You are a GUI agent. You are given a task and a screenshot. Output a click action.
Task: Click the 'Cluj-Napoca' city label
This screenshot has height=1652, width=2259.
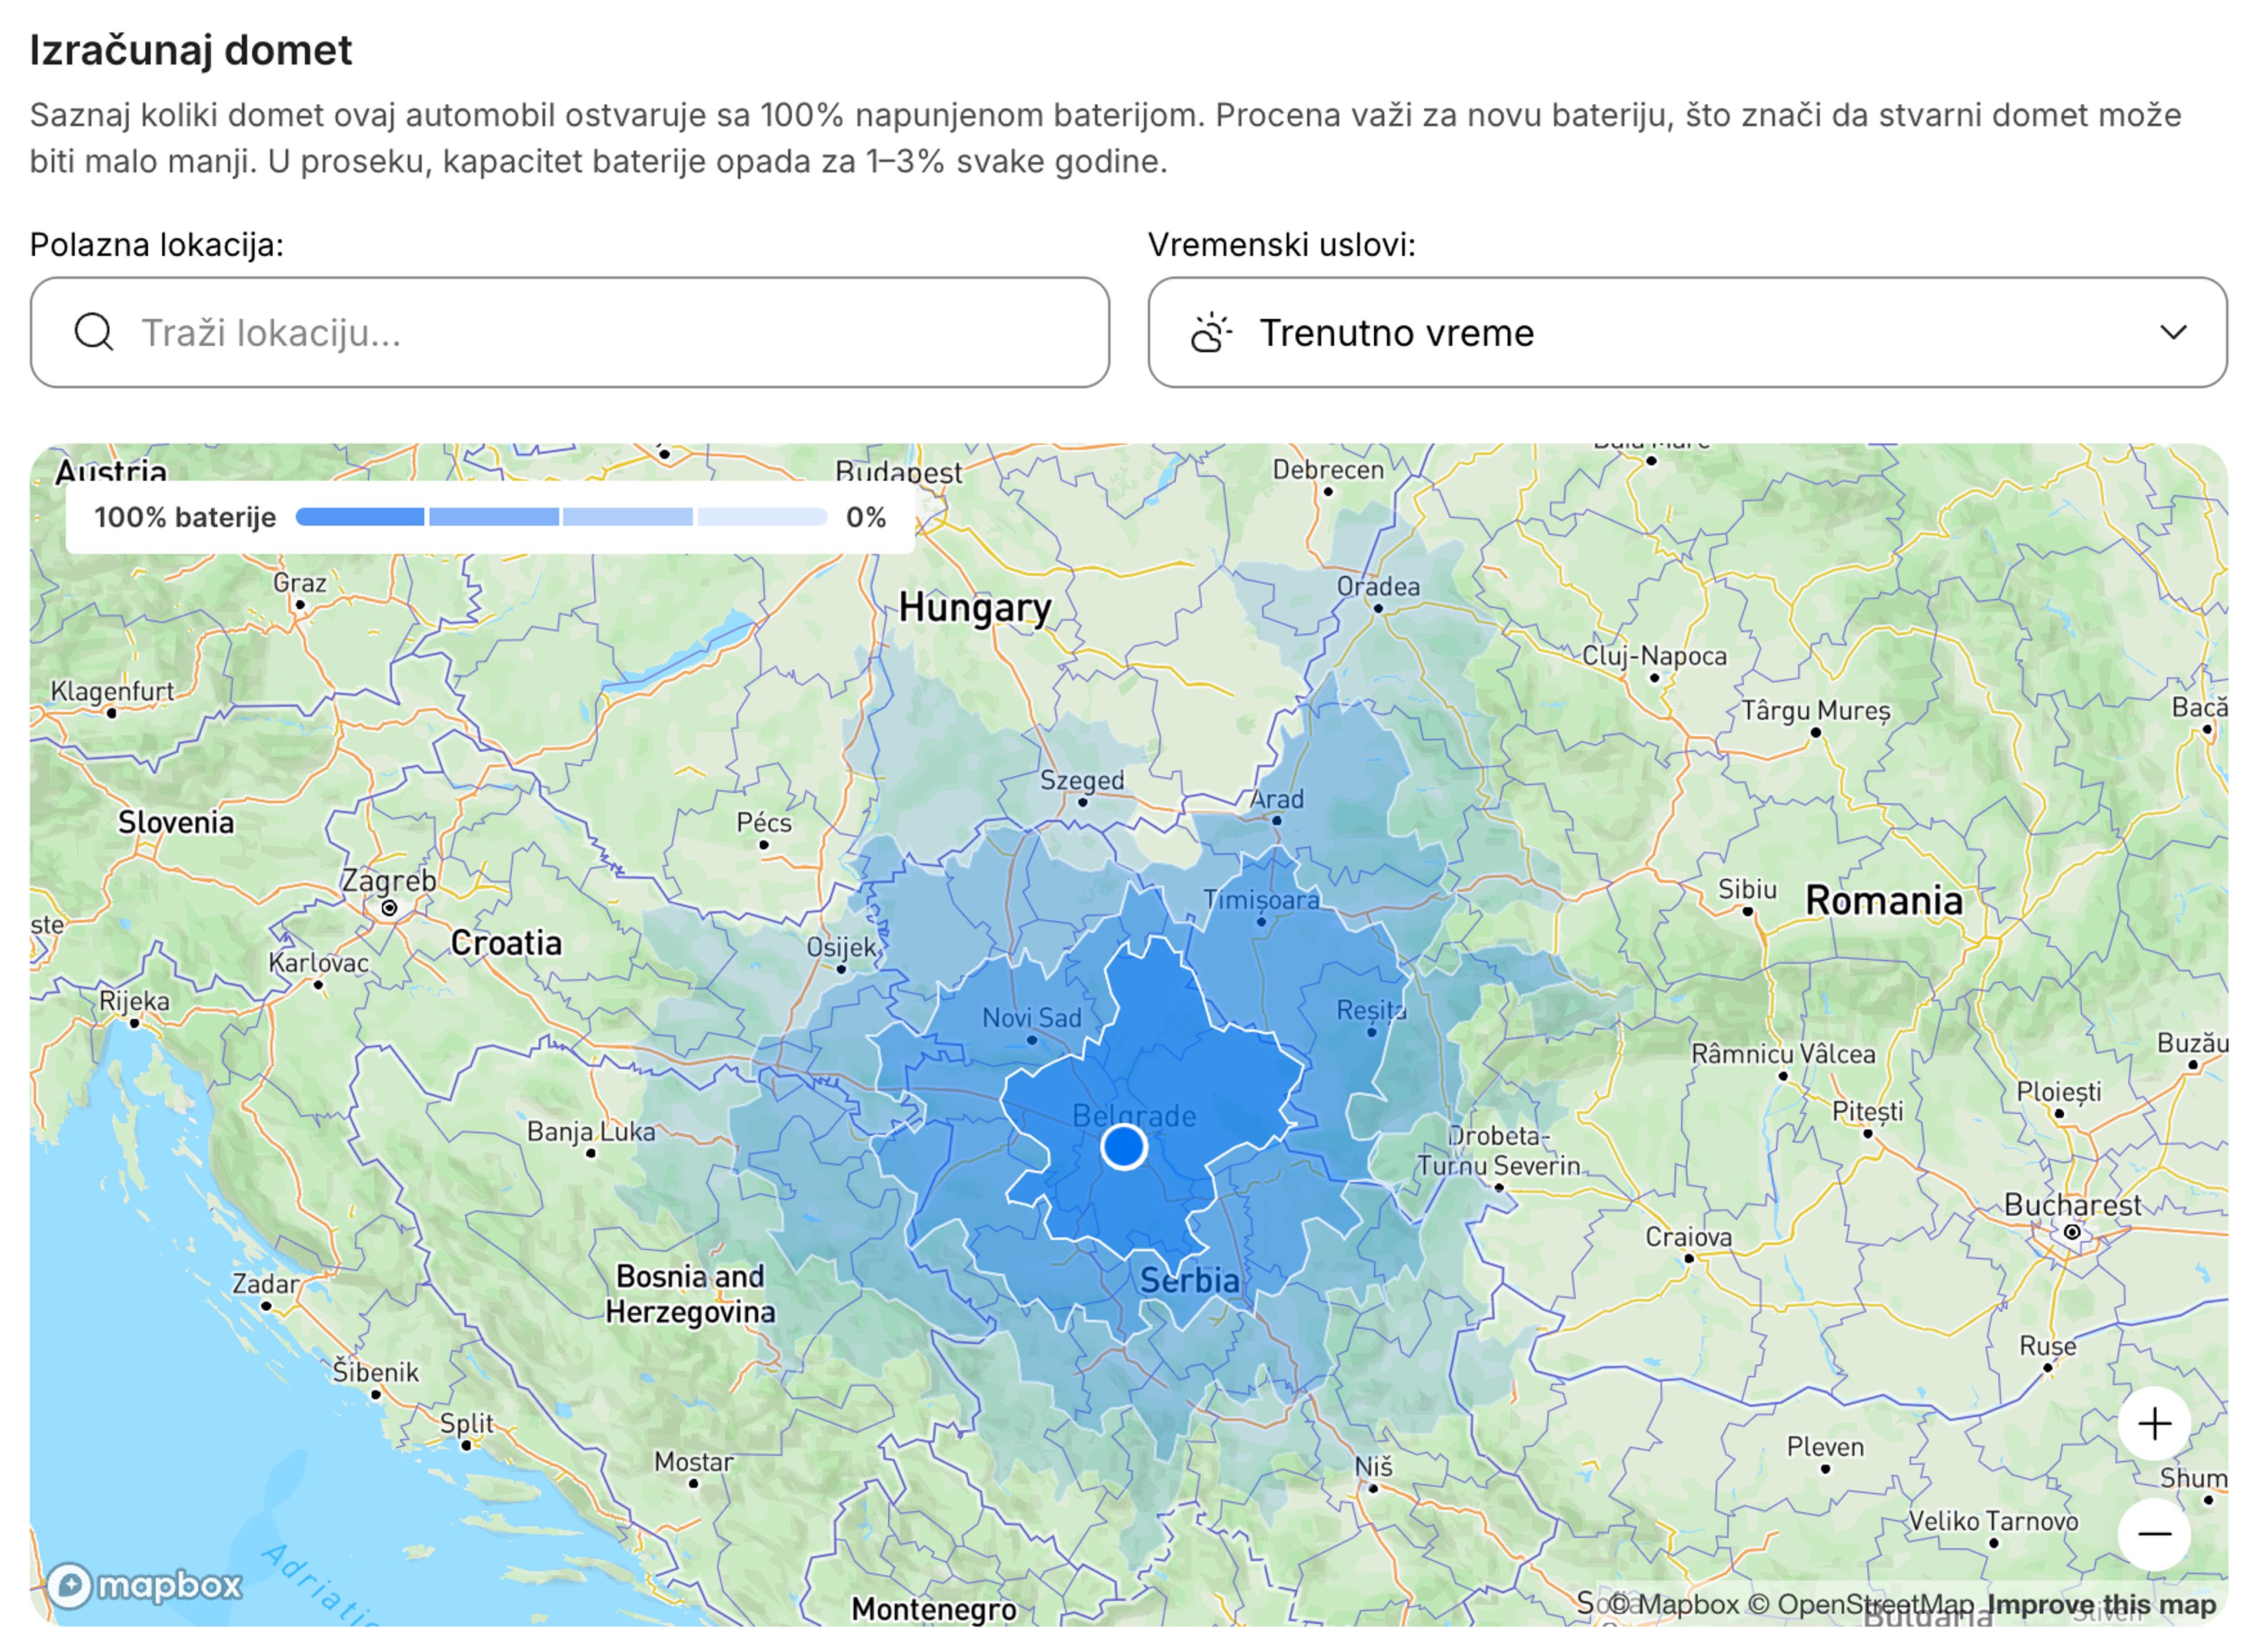point(1654,656)
